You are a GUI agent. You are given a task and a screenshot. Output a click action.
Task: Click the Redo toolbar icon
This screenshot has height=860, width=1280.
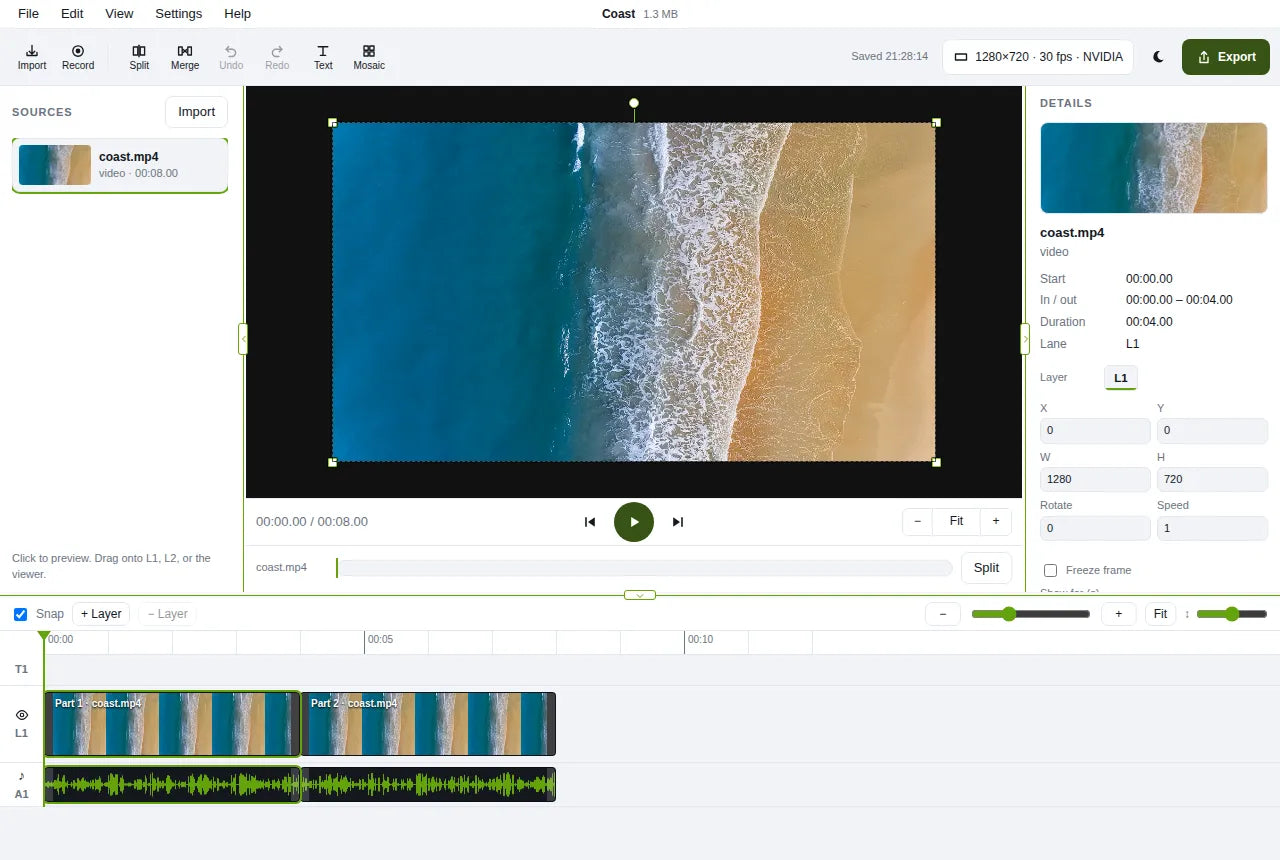click(277, 57)
